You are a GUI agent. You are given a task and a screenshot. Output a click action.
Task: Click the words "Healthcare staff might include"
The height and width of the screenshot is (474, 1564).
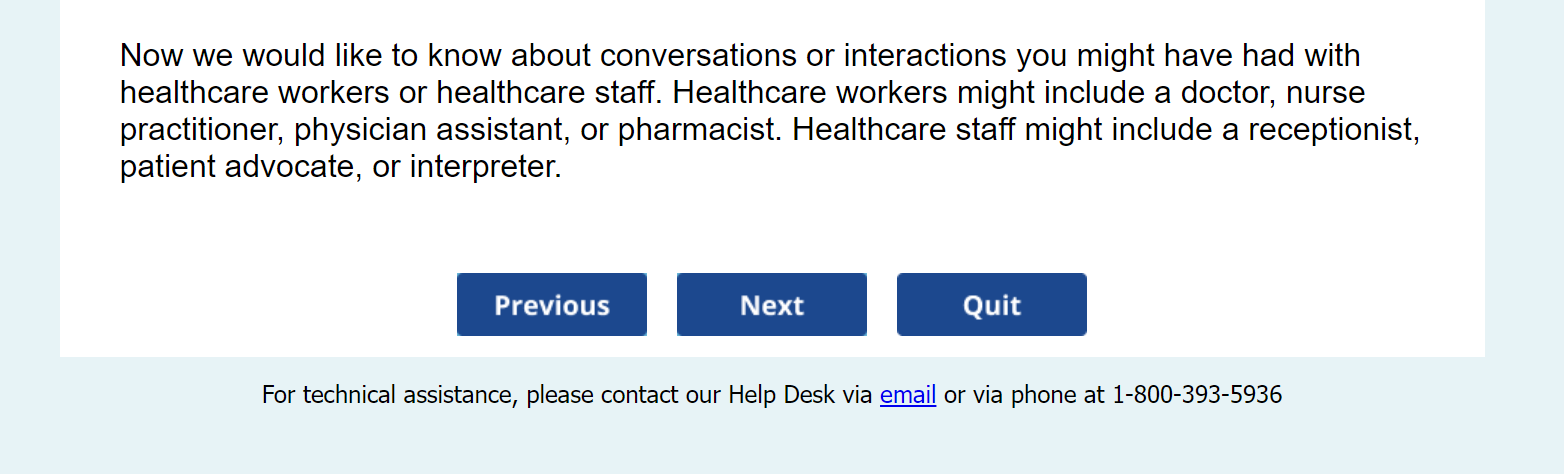[1015, 130]
